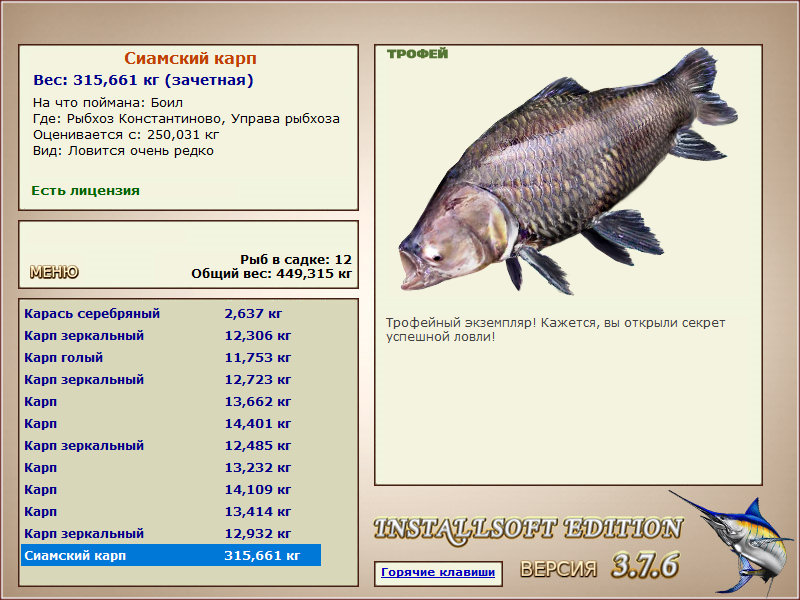
Task: Click the Трофейный экземпляр message text
Action: point(555,330)
